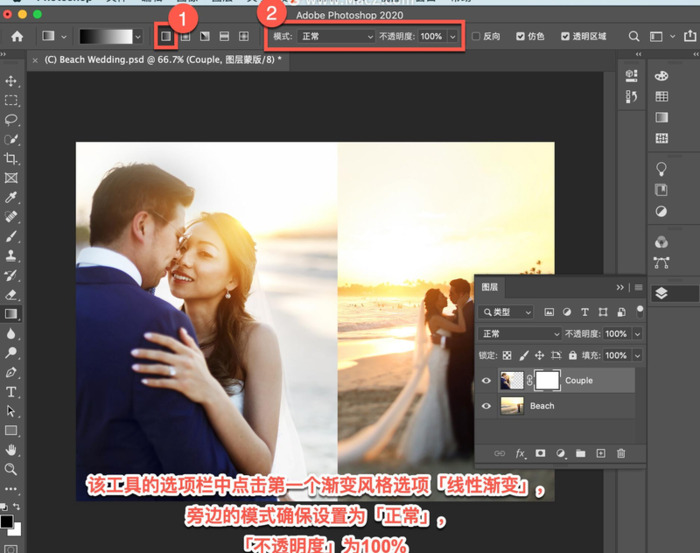This screenshot has height=553, width=700.
Task: Open the layer 不透明度 dropdown arrow
Action: click(x=638, y=334)
